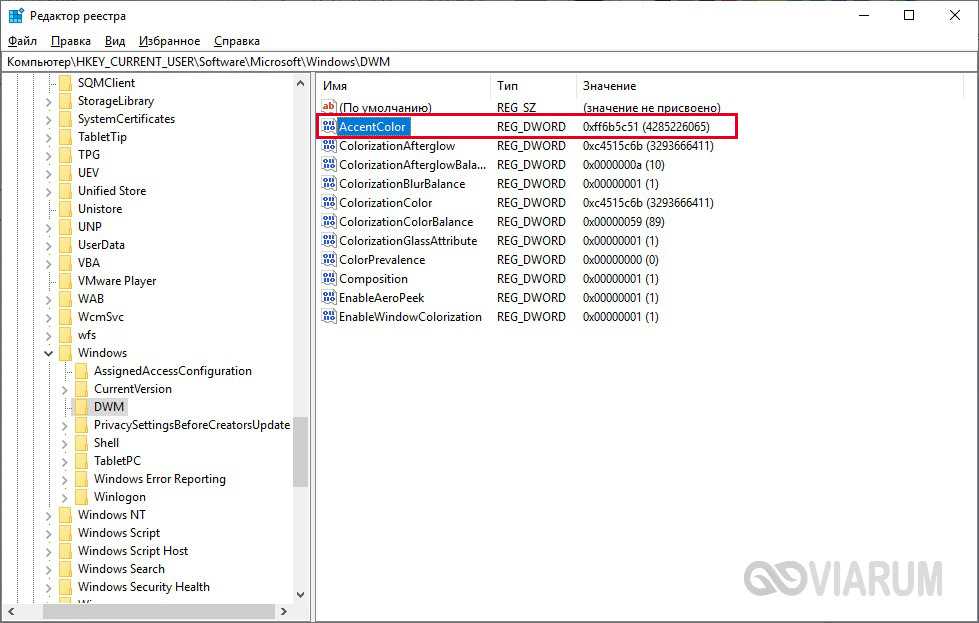Screen dimensions: 979x623
Task: Open the Файл menu
Action: [22, 41]
